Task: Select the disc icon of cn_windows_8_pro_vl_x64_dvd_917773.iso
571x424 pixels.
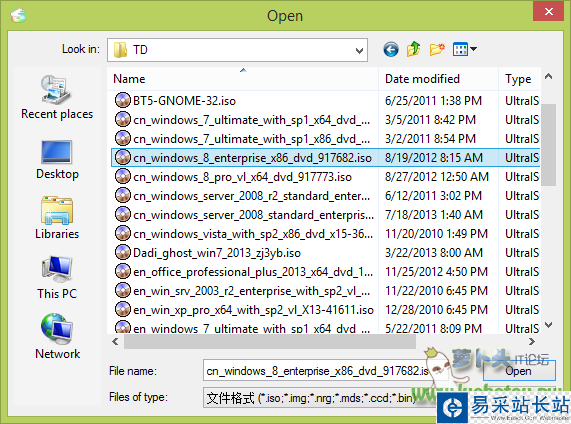Action: tap(123, 176)
